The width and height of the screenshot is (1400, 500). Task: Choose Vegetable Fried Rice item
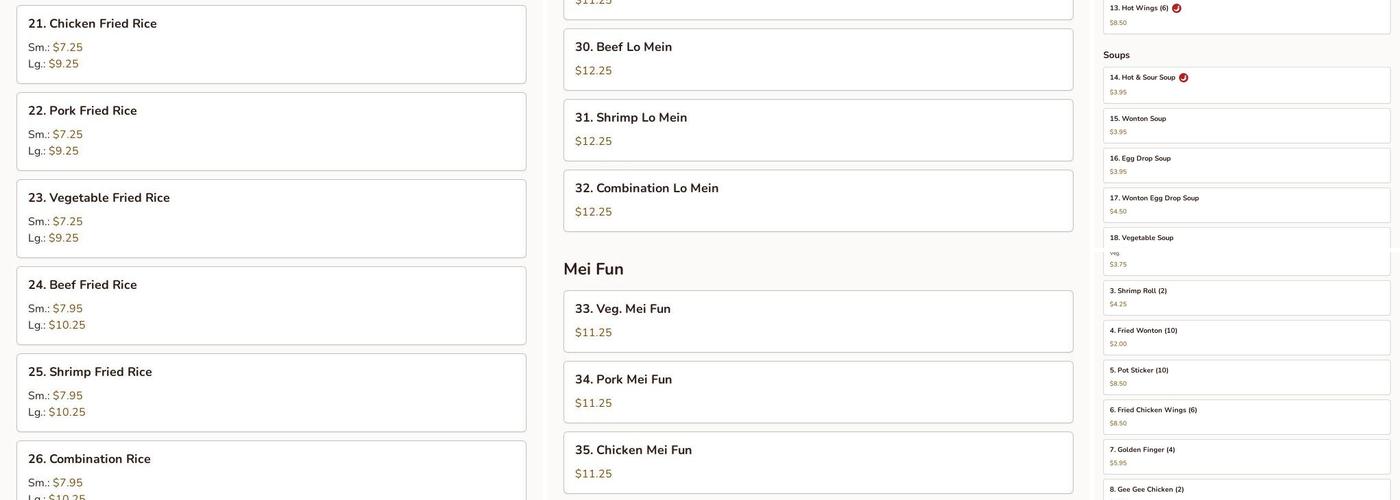click(x=271, y=218)
